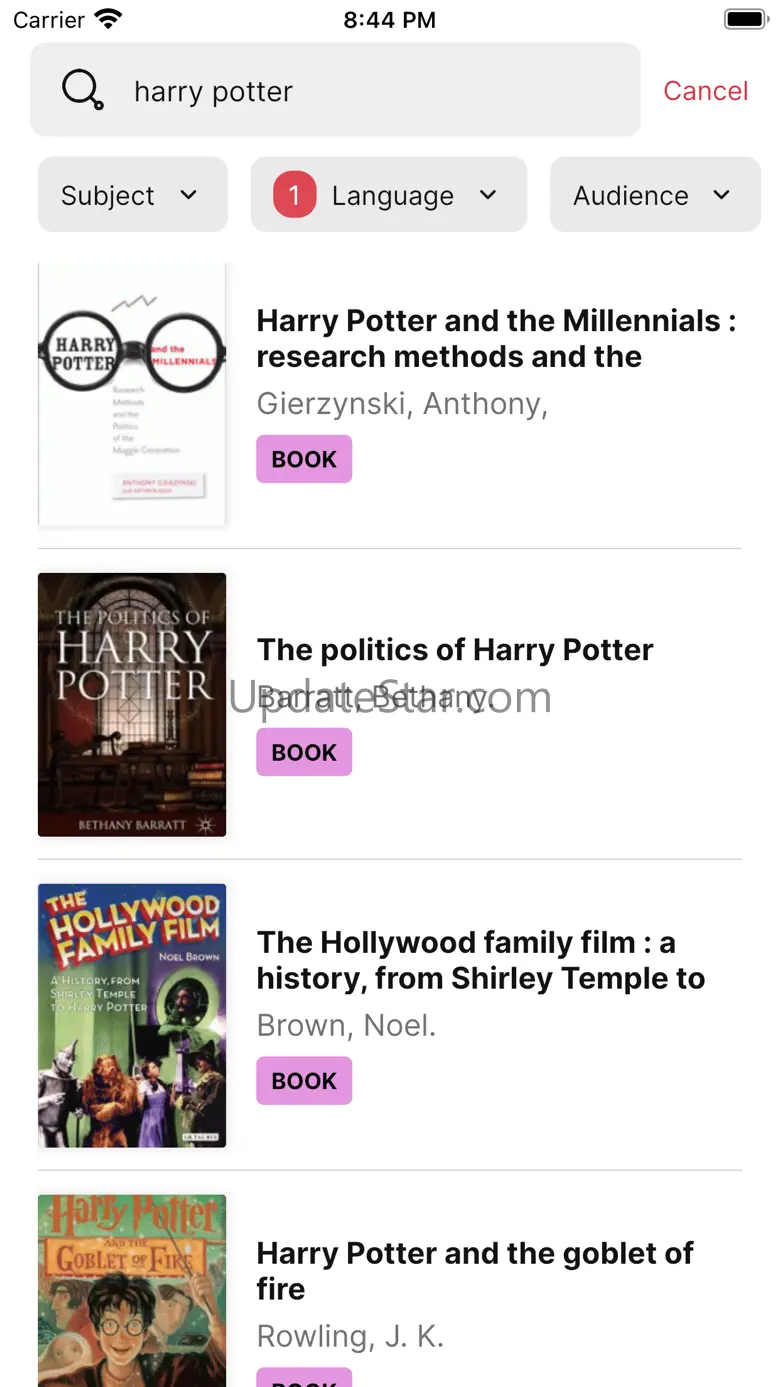This screenshot has width=780, height=1387.
Task: Cancel the search
Action: click(706, 91)
